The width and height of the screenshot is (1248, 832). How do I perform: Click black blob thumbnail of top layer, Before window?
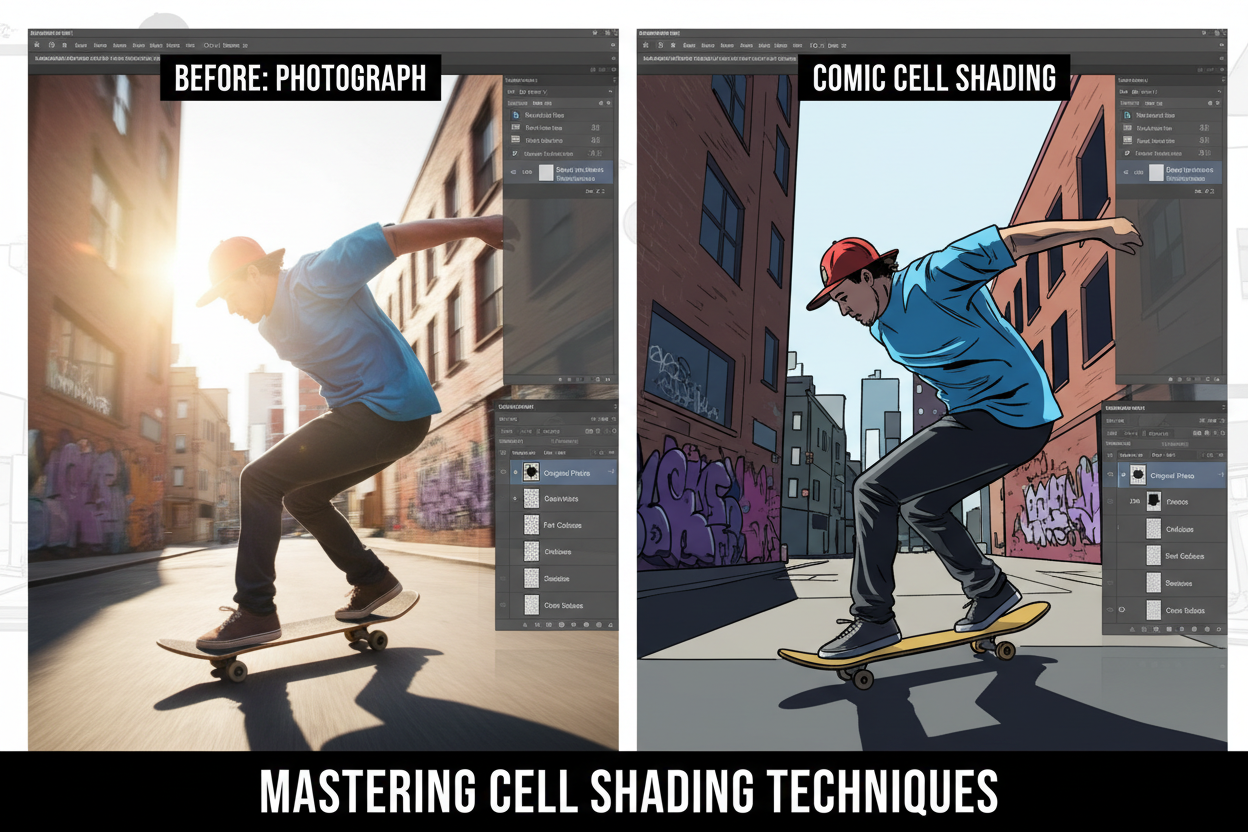(531, 472)
